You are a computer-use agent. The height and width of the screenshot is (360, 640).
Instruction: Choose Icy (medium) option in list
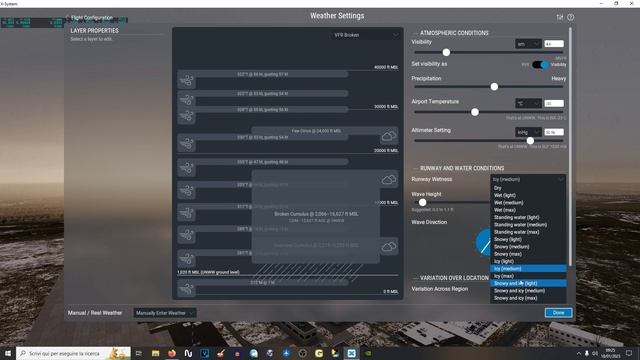point(528,269)
